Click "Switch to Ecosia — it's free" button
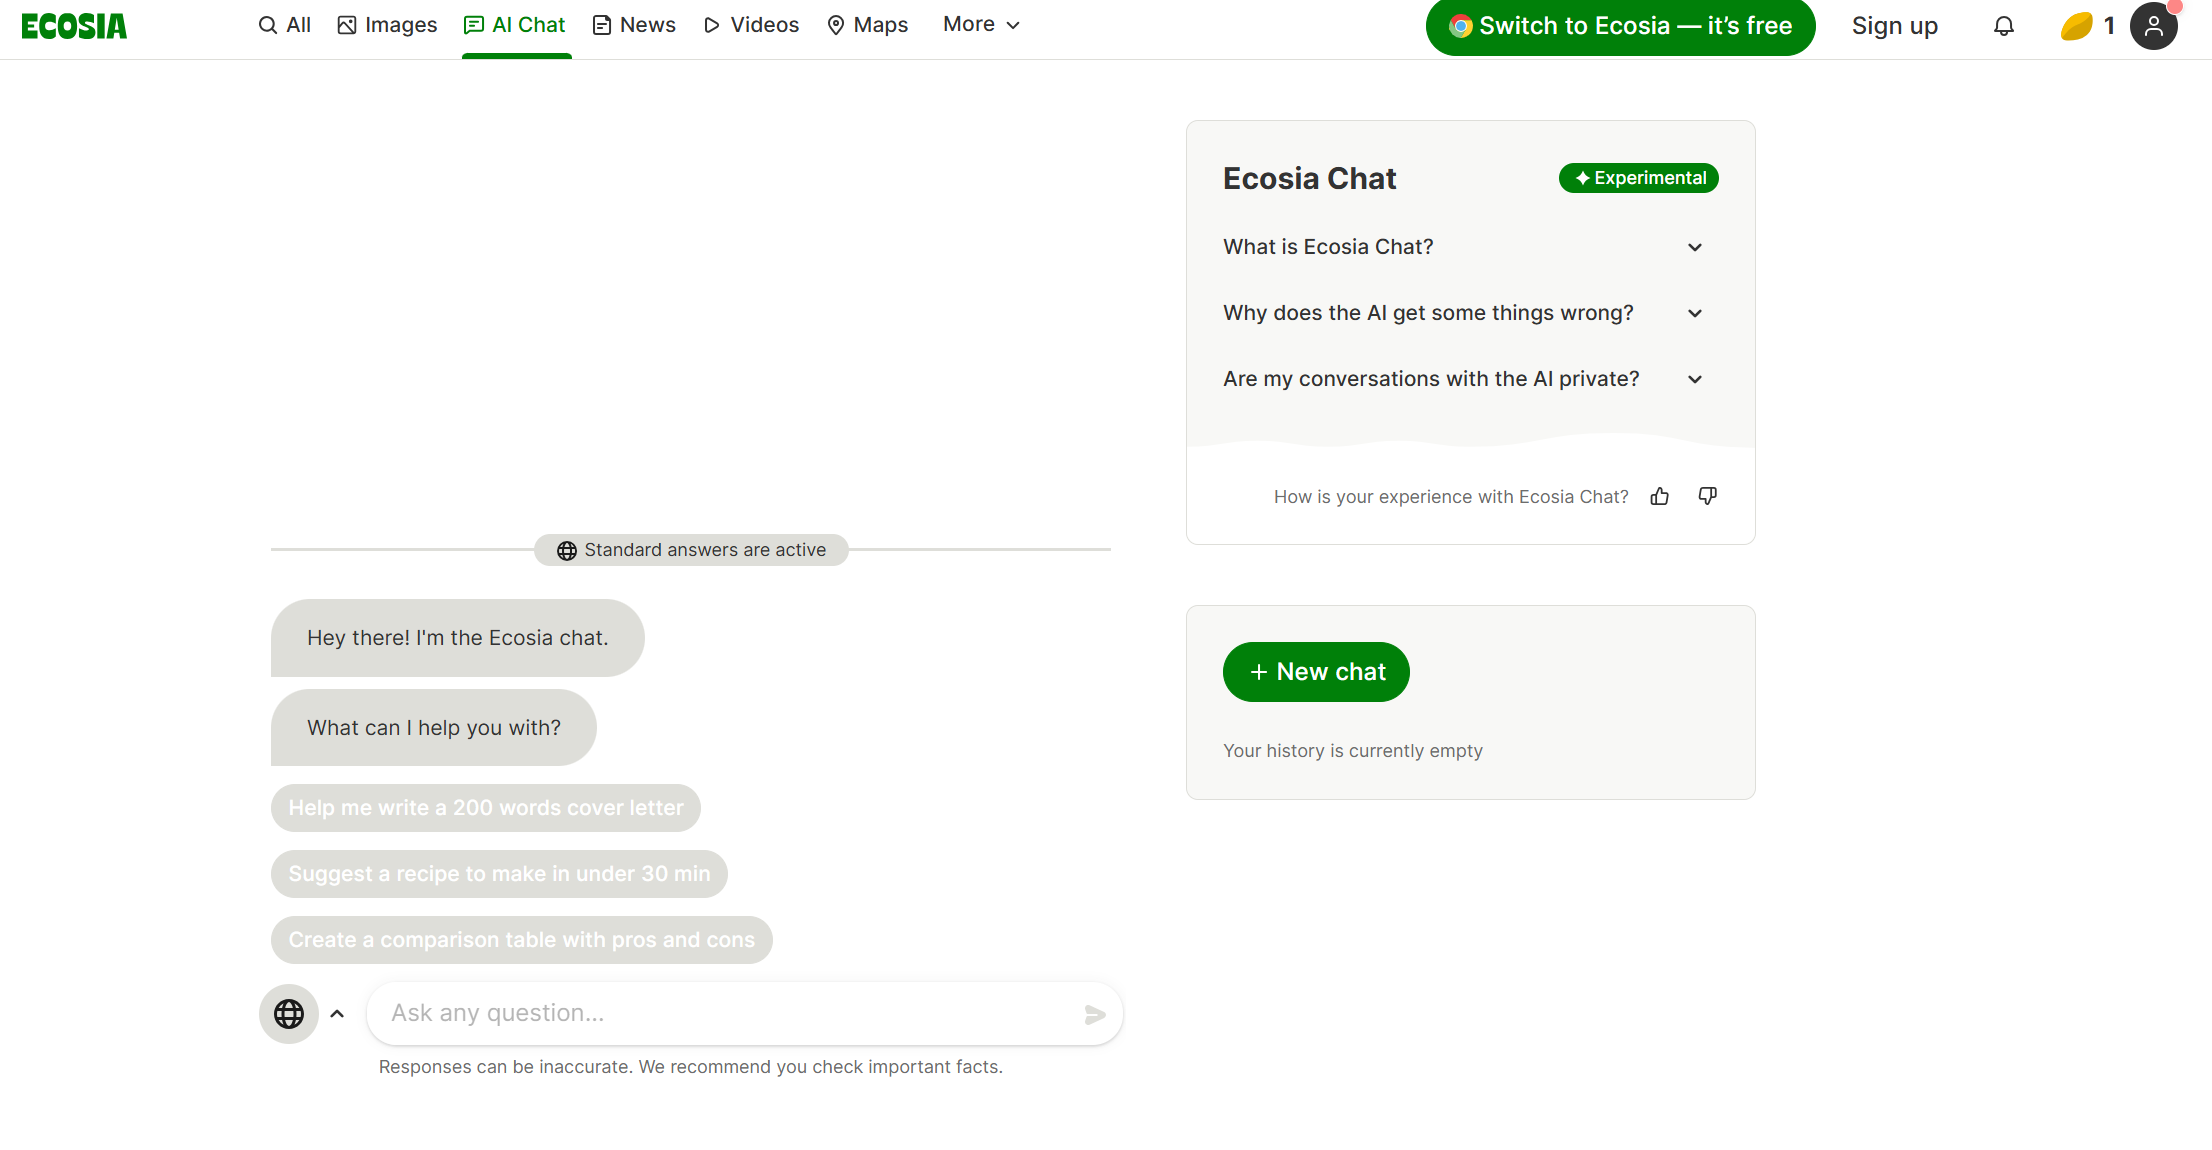2212x1150 pixels. (x=1620, y=26)
